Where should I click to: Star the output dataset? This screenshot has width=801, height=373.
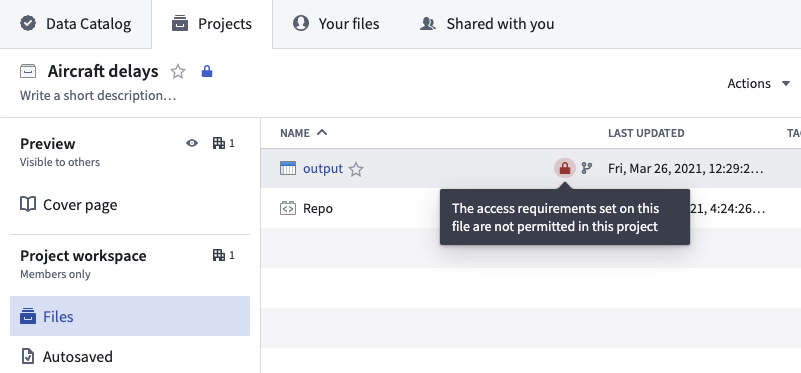(x=356, y=169)
